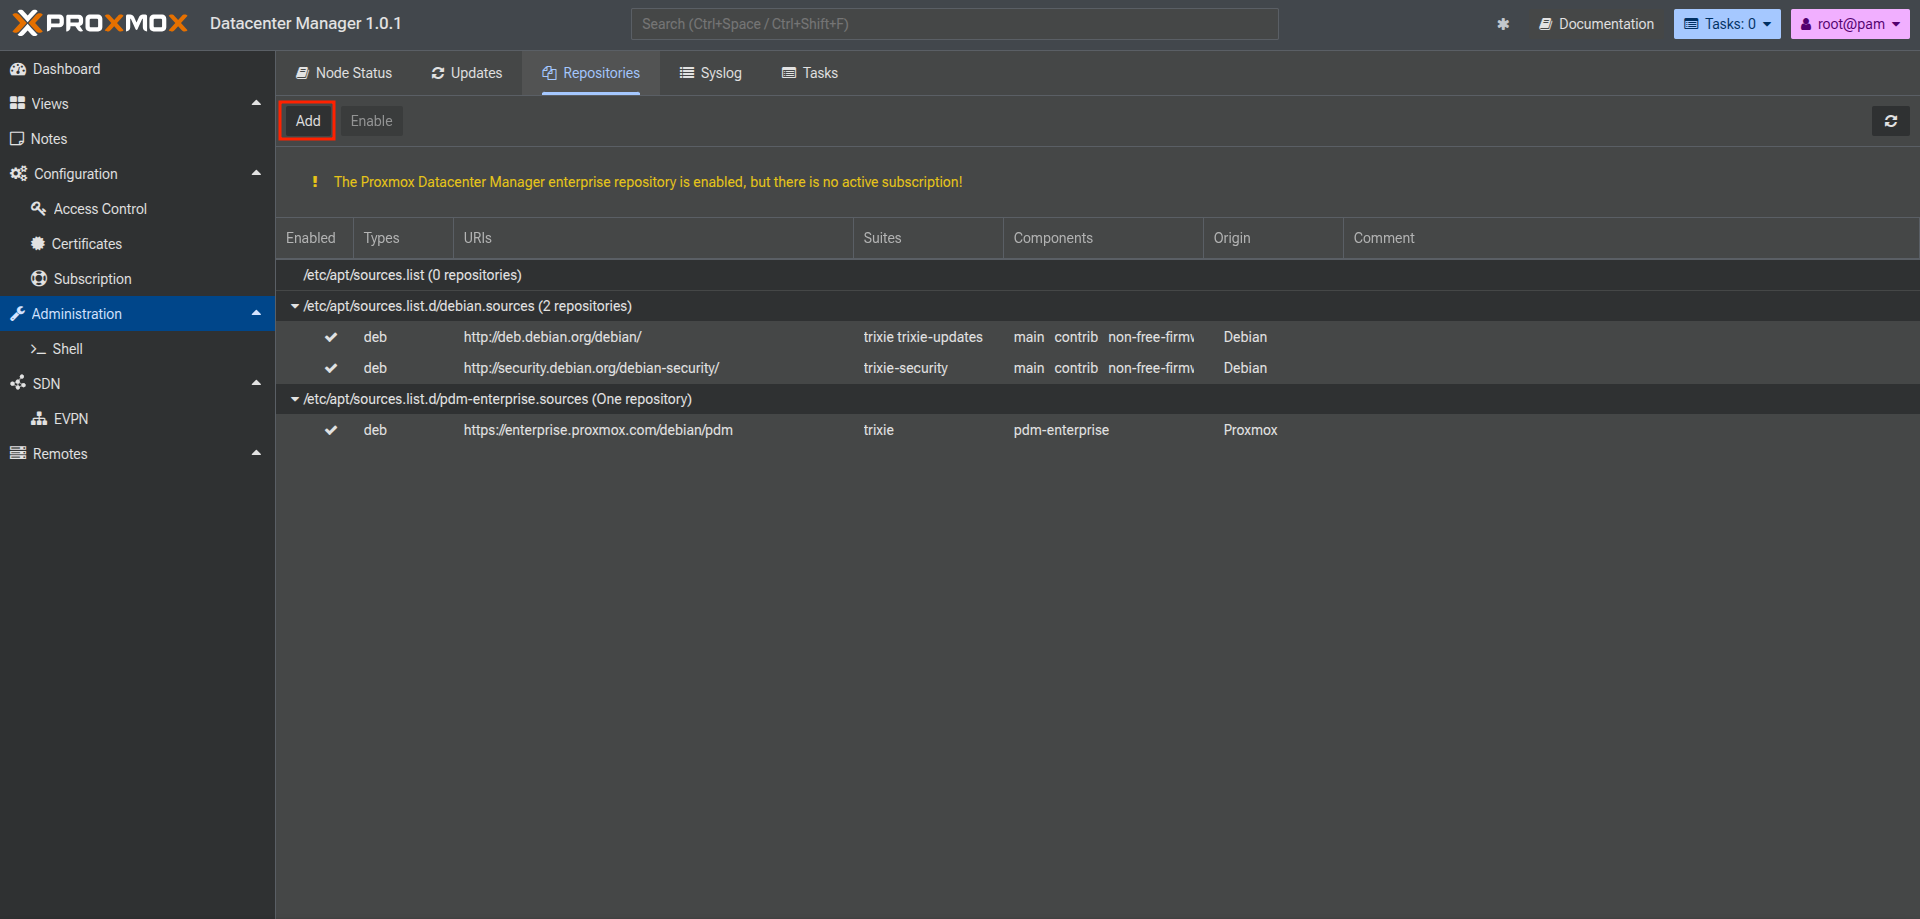
Task: Go to Access Control in sidebar
Action: click(x=137, y=209)
